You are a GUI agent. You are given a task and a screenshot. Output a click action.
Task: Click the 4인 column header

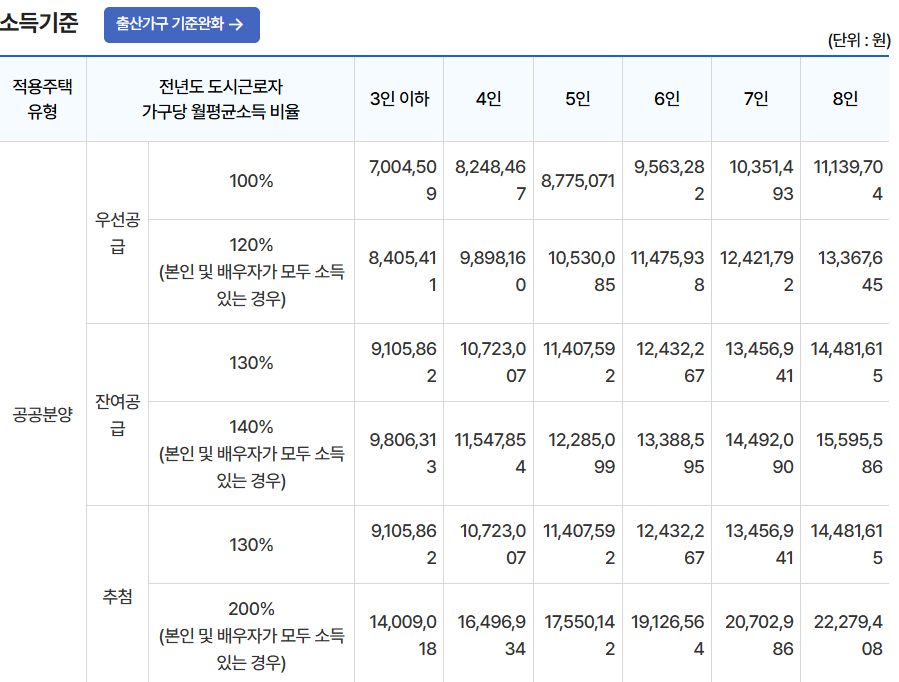[489, 98]
